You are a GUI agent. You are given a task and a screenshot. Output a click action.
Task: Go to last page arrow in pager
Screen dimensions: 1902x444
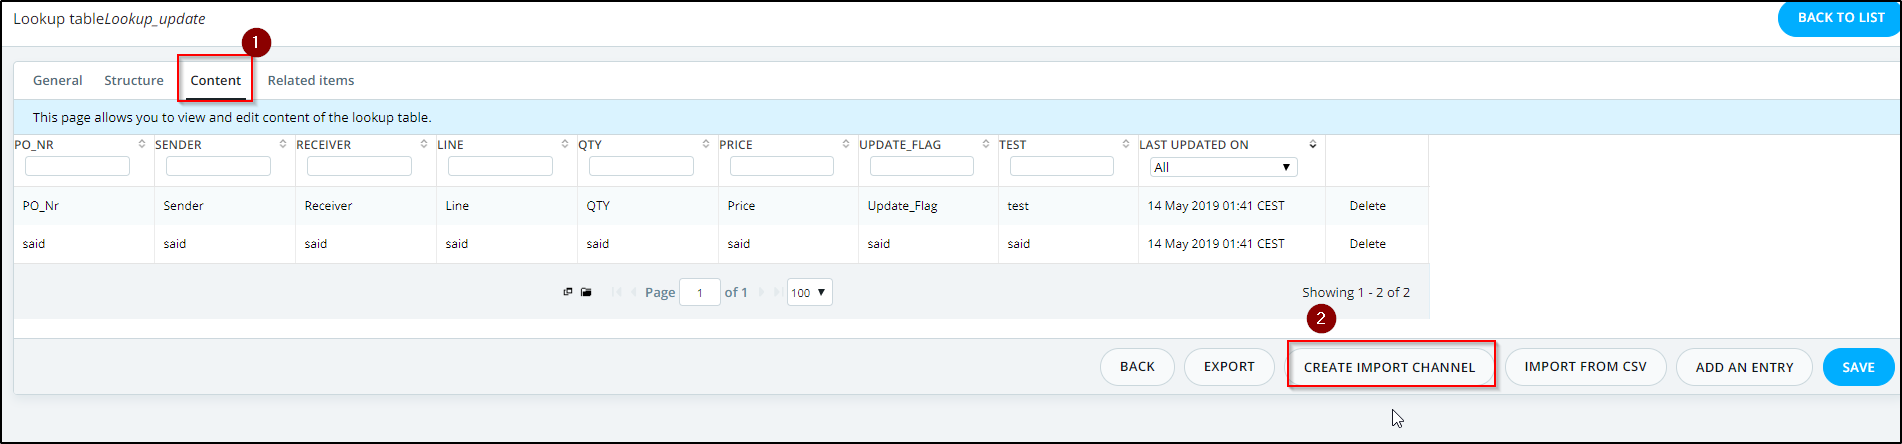point(778,292)
